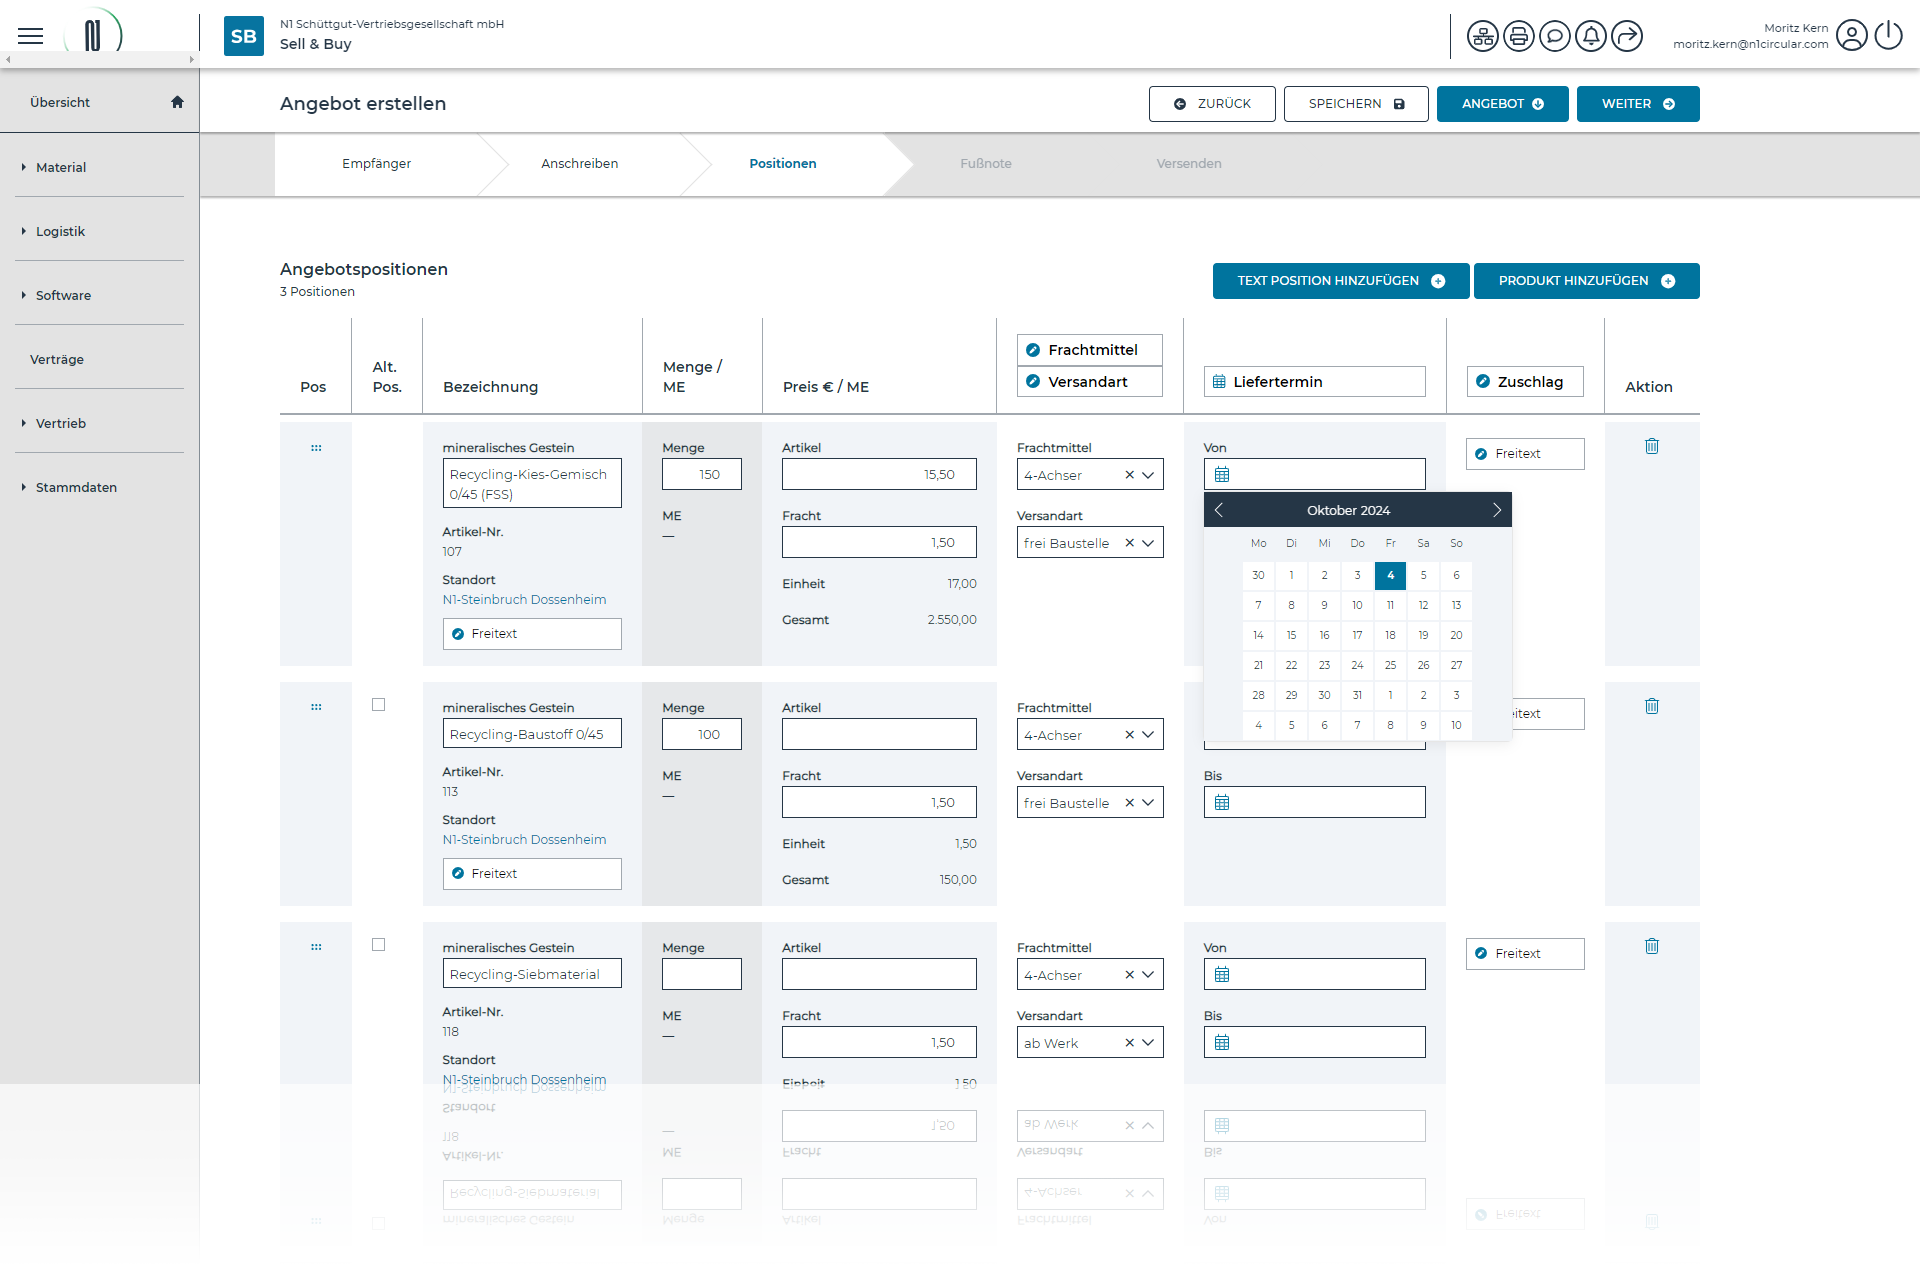Image resolution: width=1920 pixels, height=1277 pixels.
Task: Click the printer icon in top bar
Action: click(x=1518, y=37)
